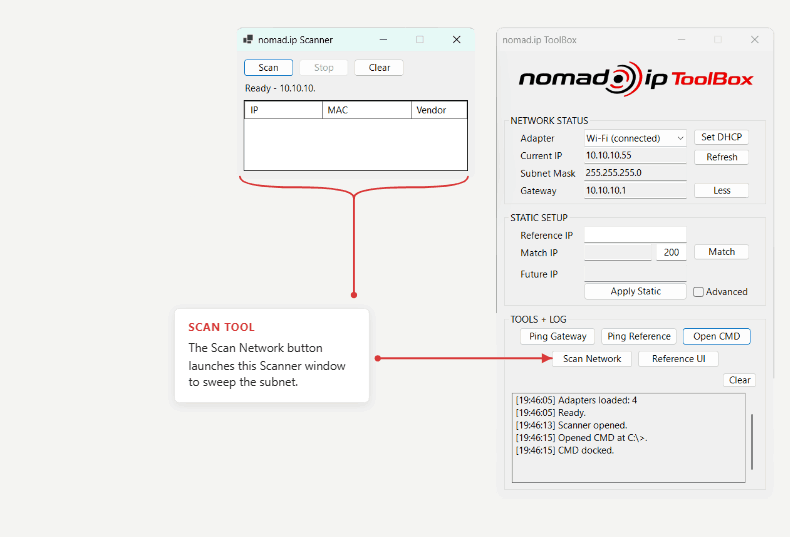790x537 pixels.
Task: Click the nomad.ip Scanner app icon
Action: pos(248,39)
